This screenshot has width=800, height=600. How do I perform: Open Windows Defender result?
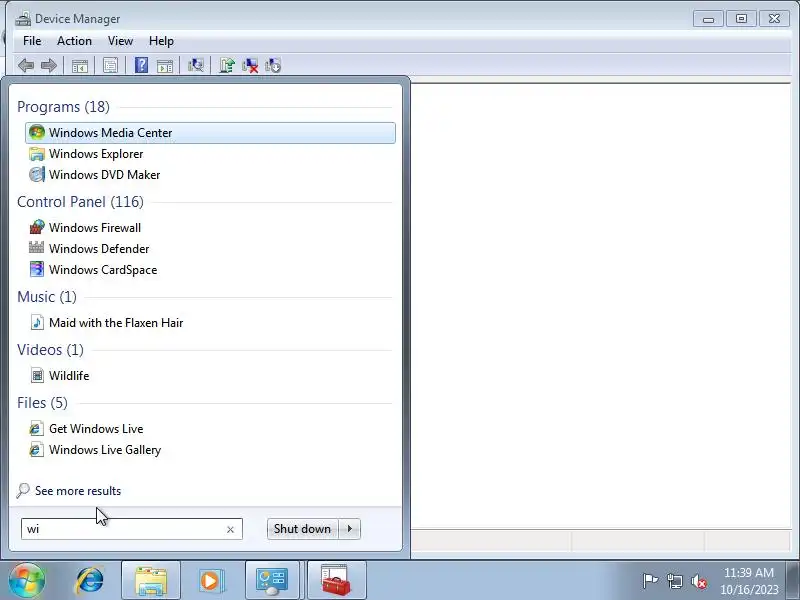tap(210, 248)
